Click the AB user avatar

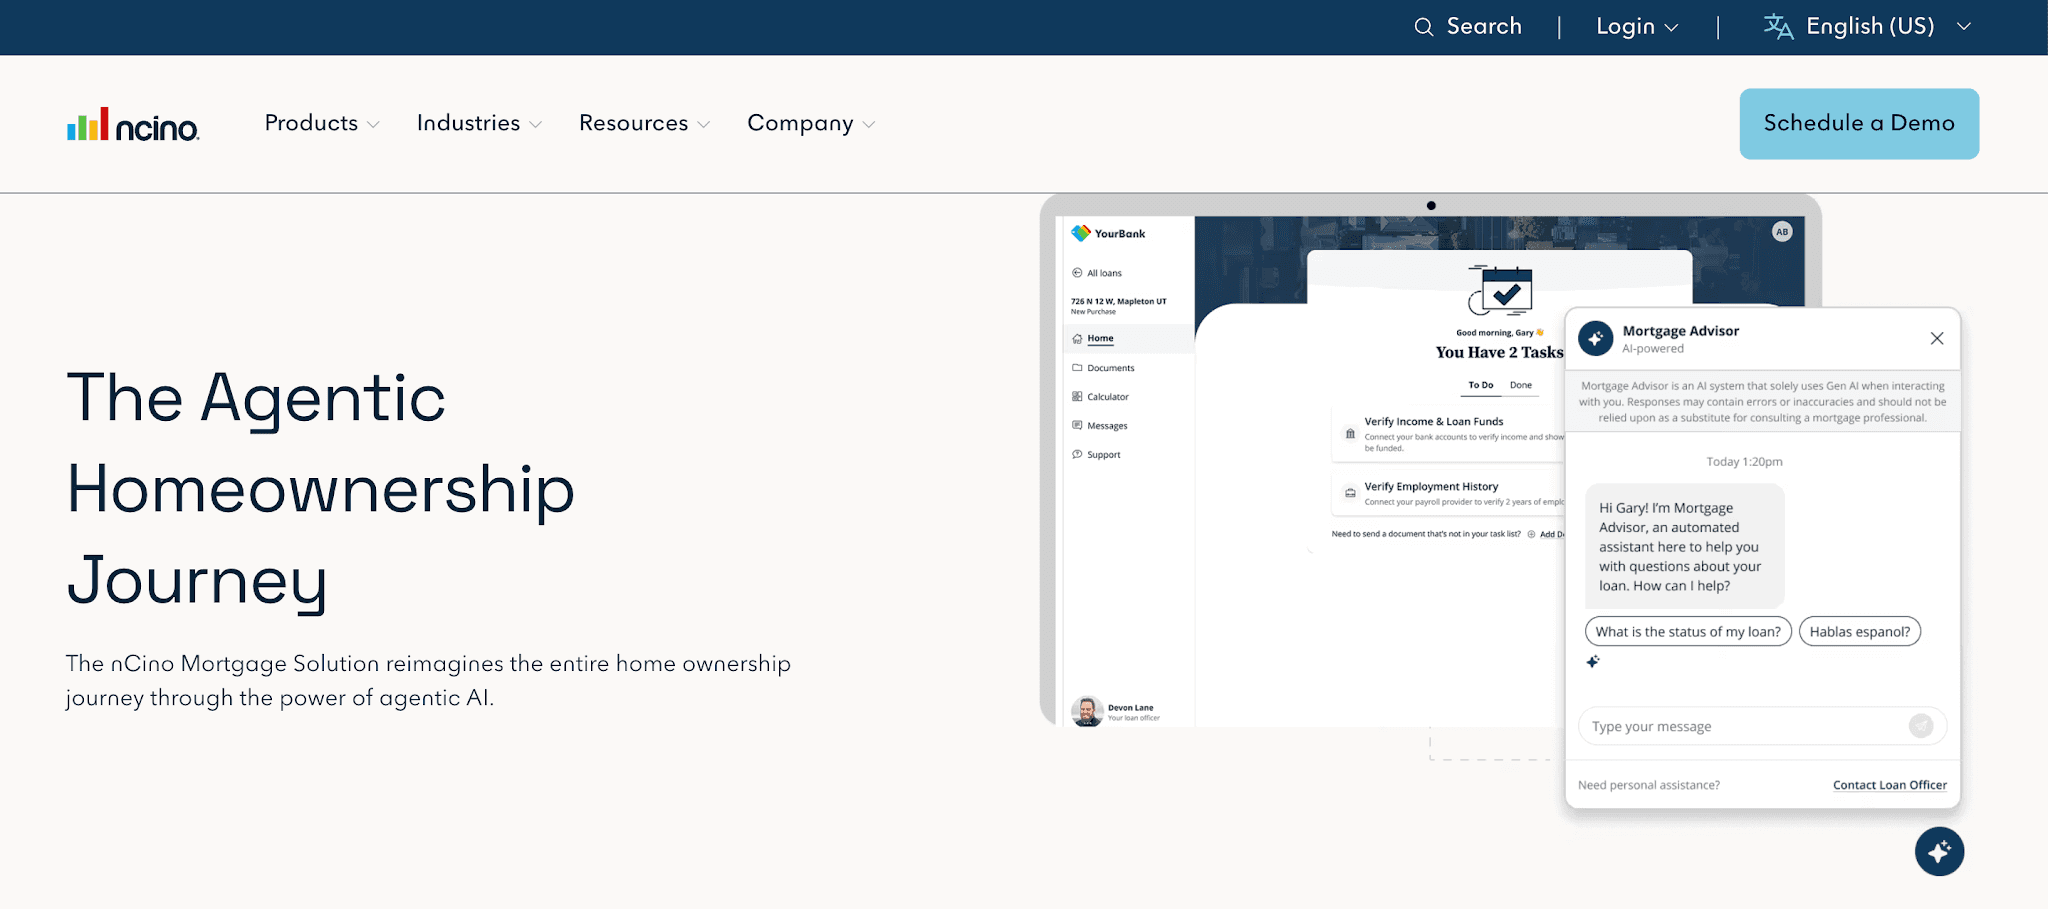[1782, 232]
